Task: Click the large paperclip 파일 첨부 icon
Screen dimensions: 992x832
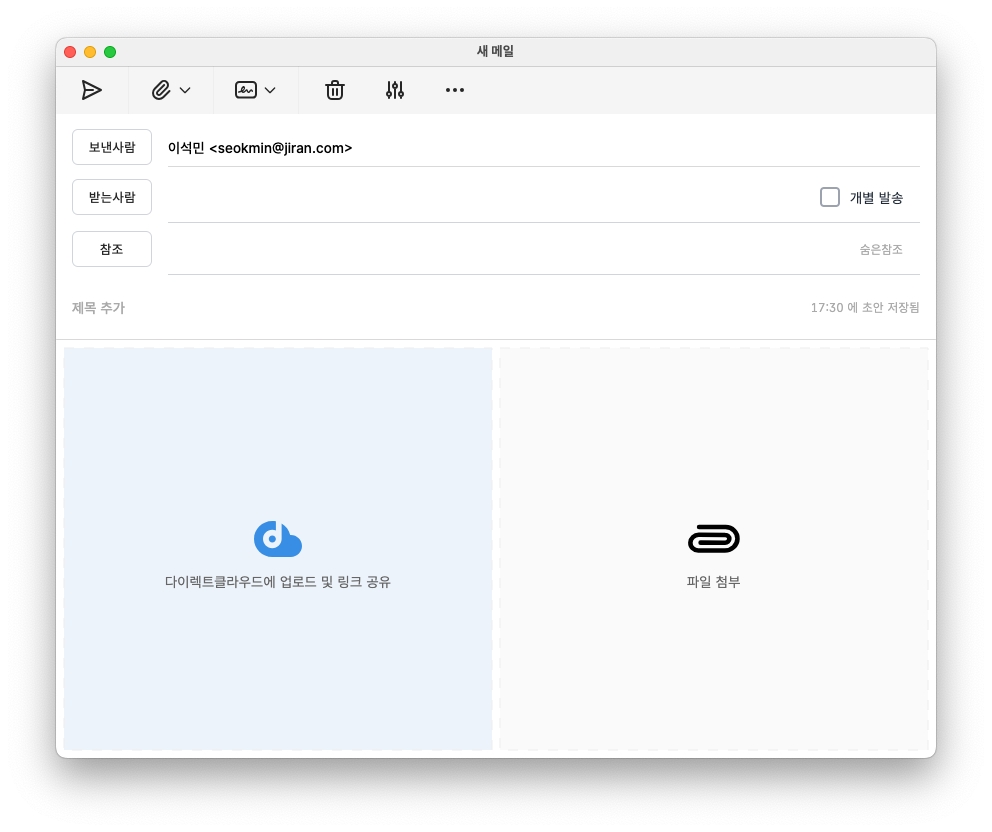Action: point(714,539)
